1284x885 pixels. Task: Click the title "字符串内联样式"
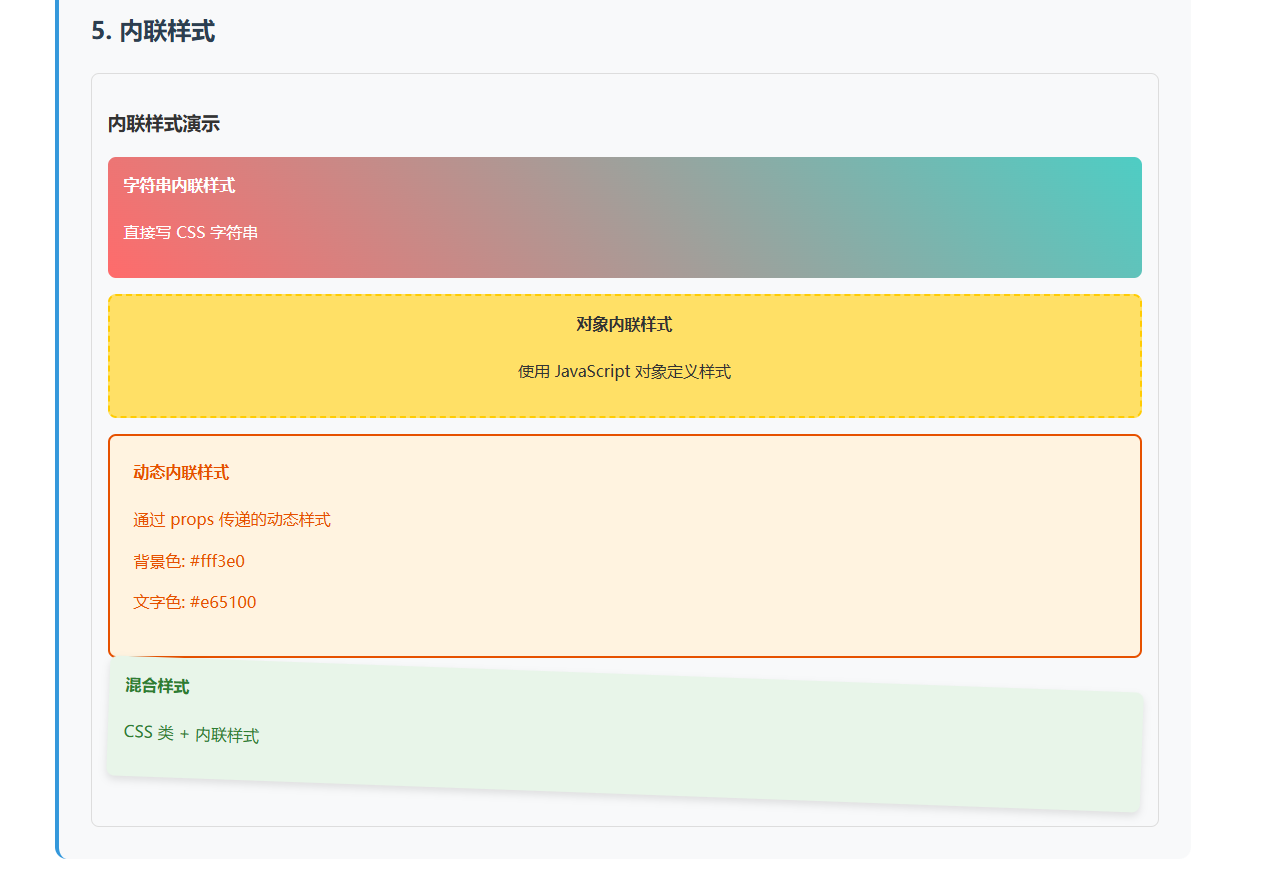[x=180, y=185]
